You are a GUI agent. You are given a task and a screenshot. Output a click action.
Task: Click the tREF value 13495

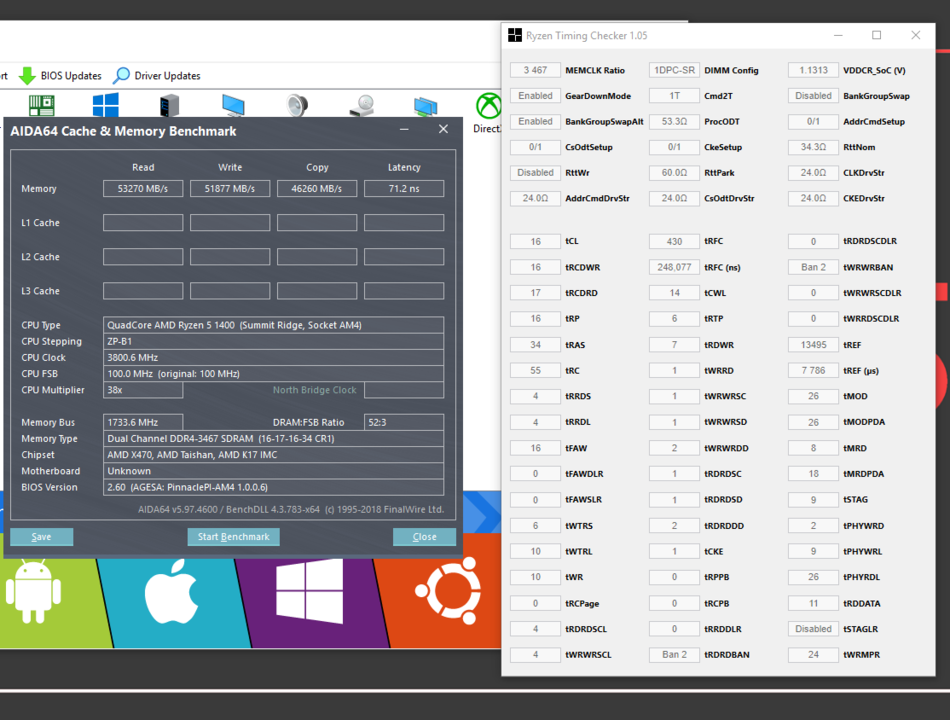pos(813,345)
